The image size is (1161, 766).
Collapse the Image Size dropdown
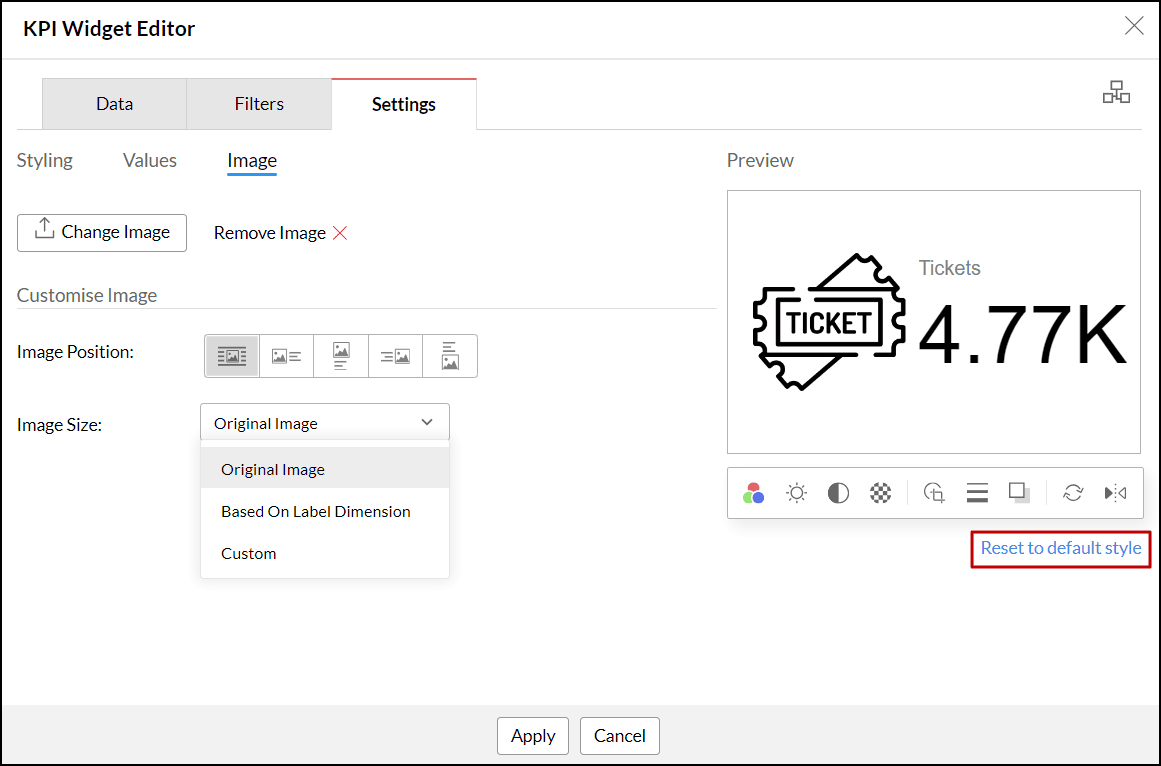click(x=325, y=423)
